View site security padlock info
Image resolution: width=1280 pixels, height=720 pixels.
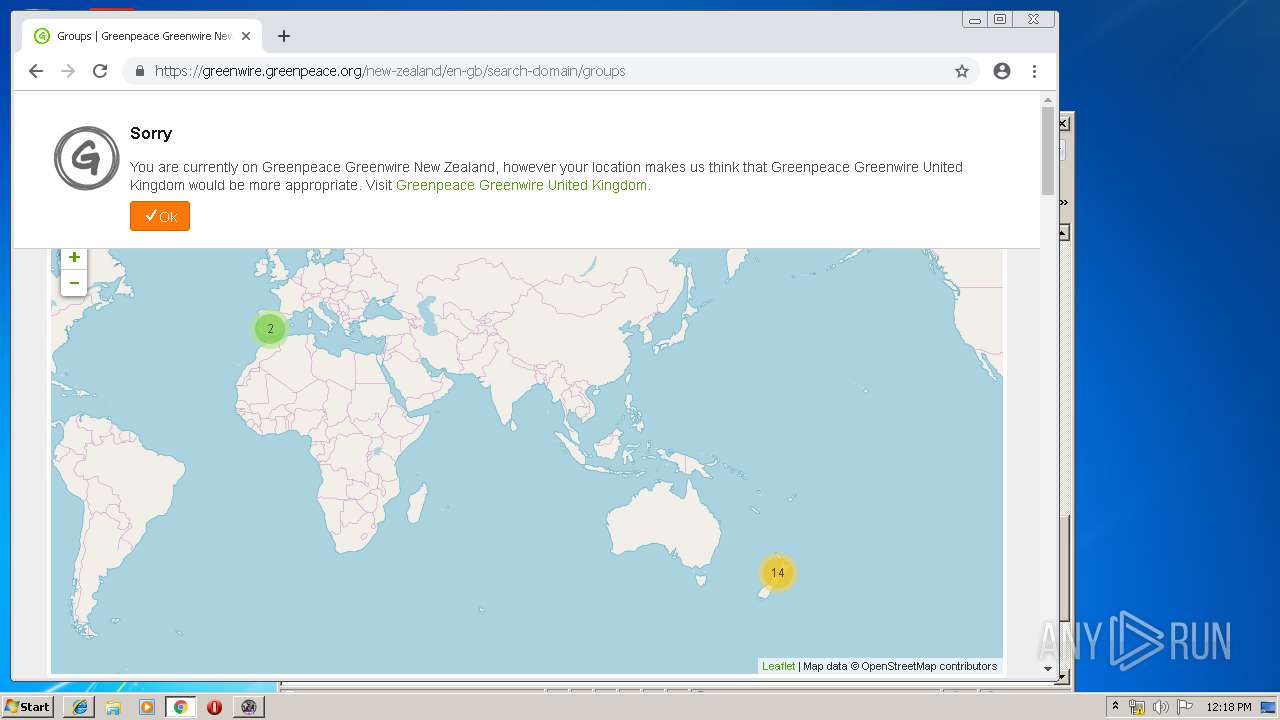(139, 71)
